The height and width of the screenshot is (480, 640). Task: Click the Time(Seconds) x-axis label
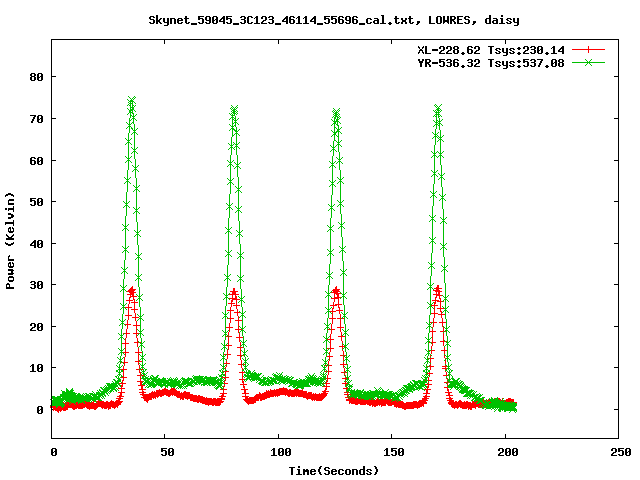click(333, 471)
